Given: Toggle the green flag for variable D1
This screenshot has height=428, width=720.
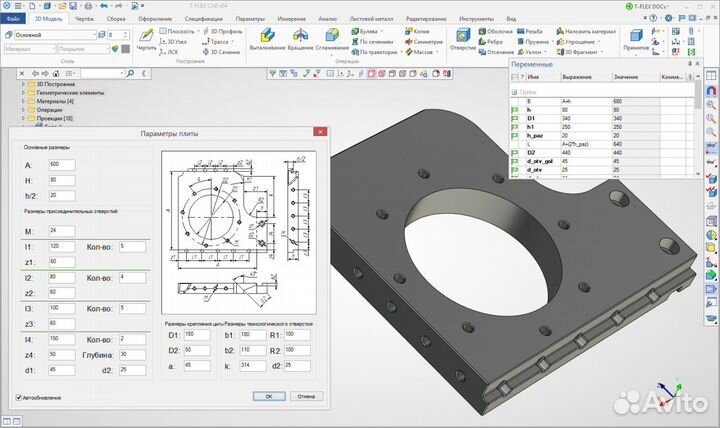Looking at the screenshot, I should coord(516,118).
